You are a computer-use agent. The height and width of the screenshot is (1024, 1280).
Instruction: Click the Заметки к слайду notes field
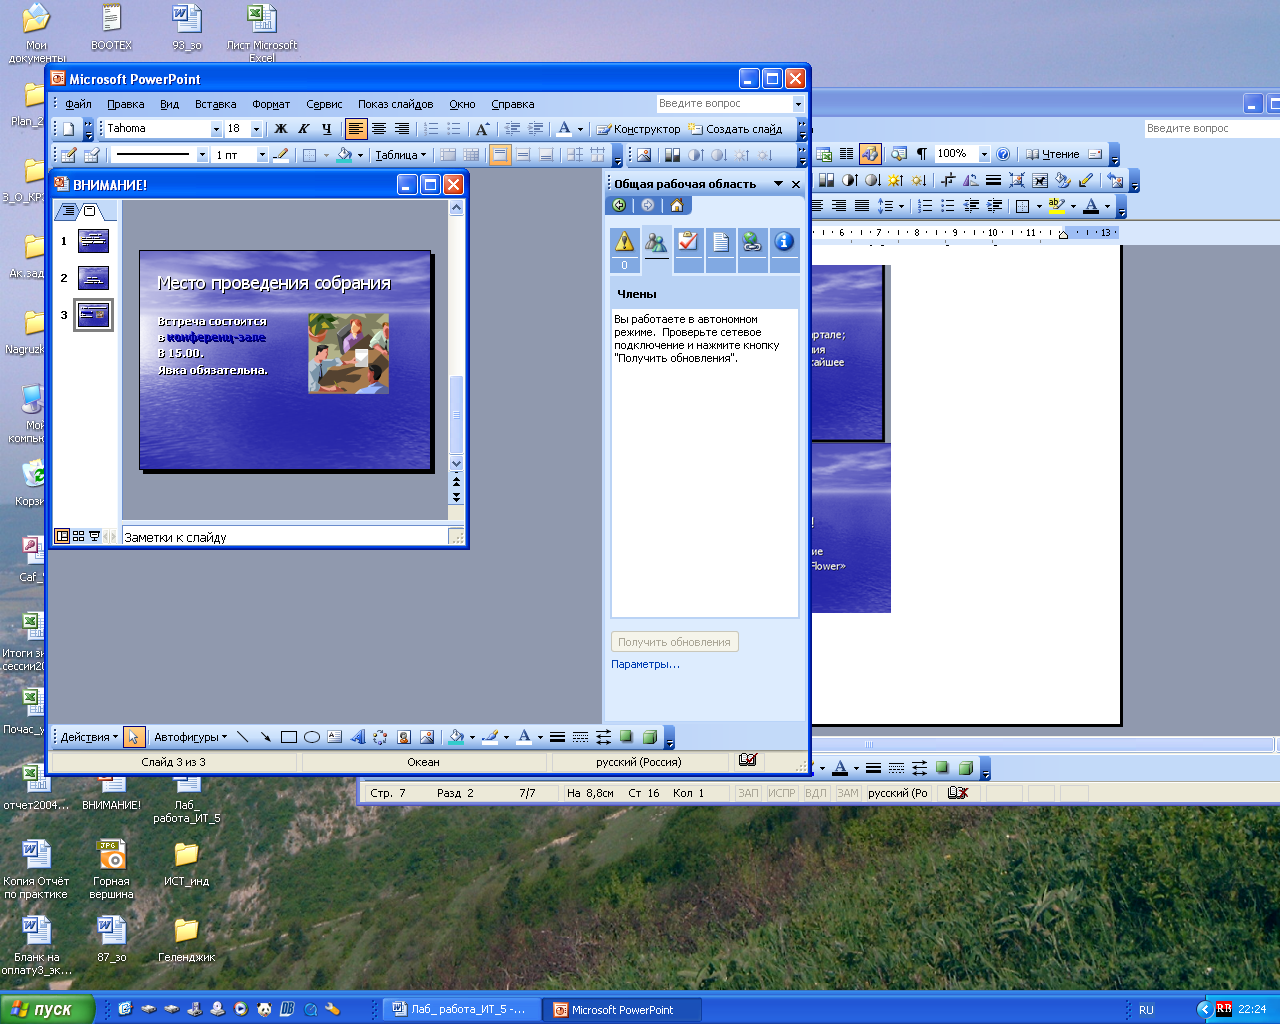(285, 537)
